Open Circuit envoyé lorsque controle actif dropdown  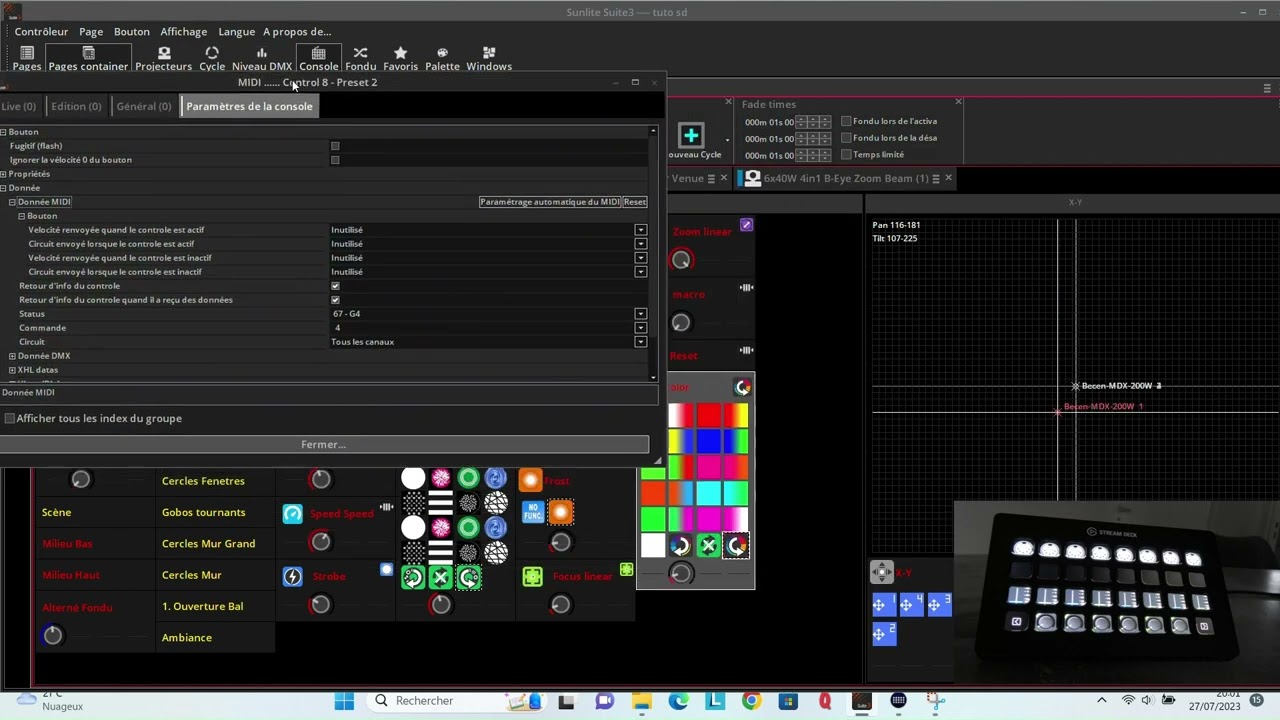point(641,244)
